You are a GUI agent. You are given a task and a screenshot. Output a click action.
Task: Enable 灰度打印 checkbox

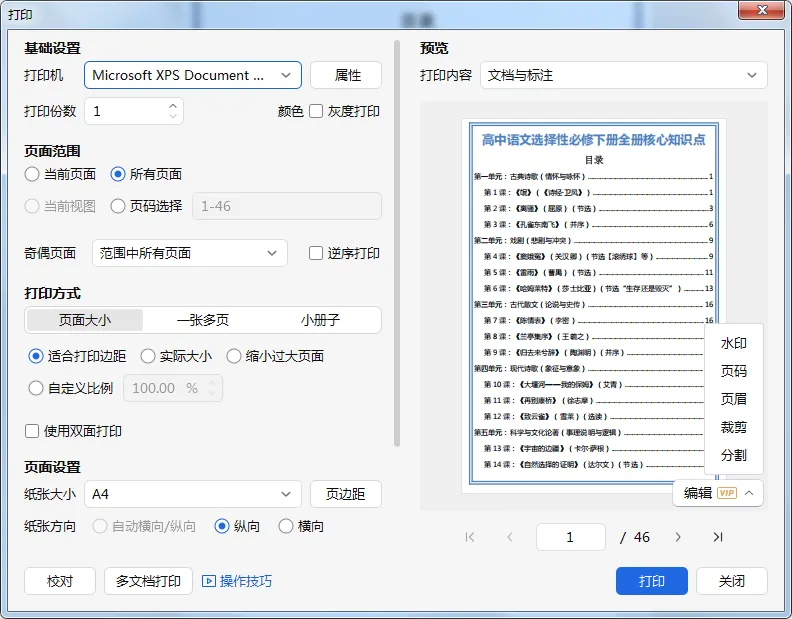tap(316, 111)
